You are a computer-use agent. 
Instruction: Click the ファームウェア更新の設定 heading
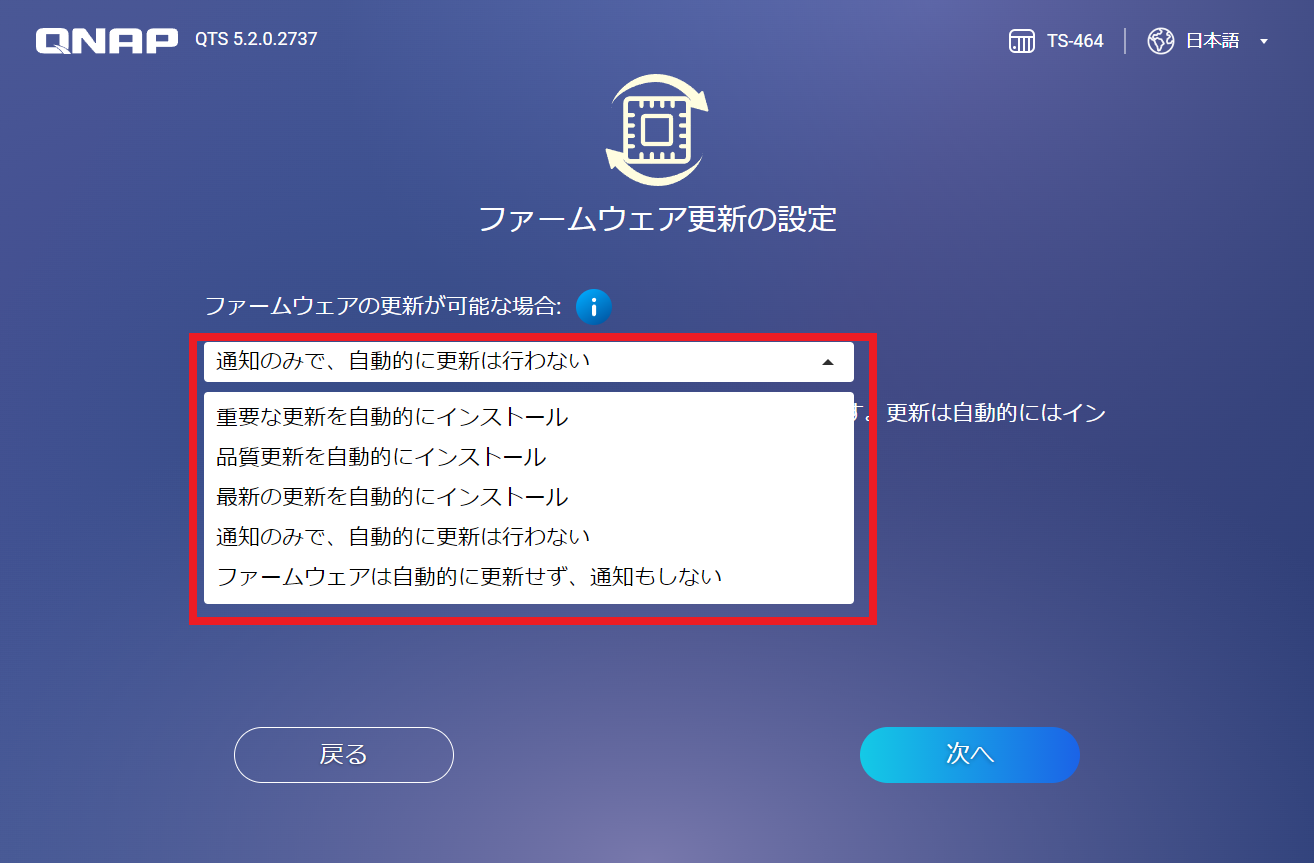click(x=657, y=219)
